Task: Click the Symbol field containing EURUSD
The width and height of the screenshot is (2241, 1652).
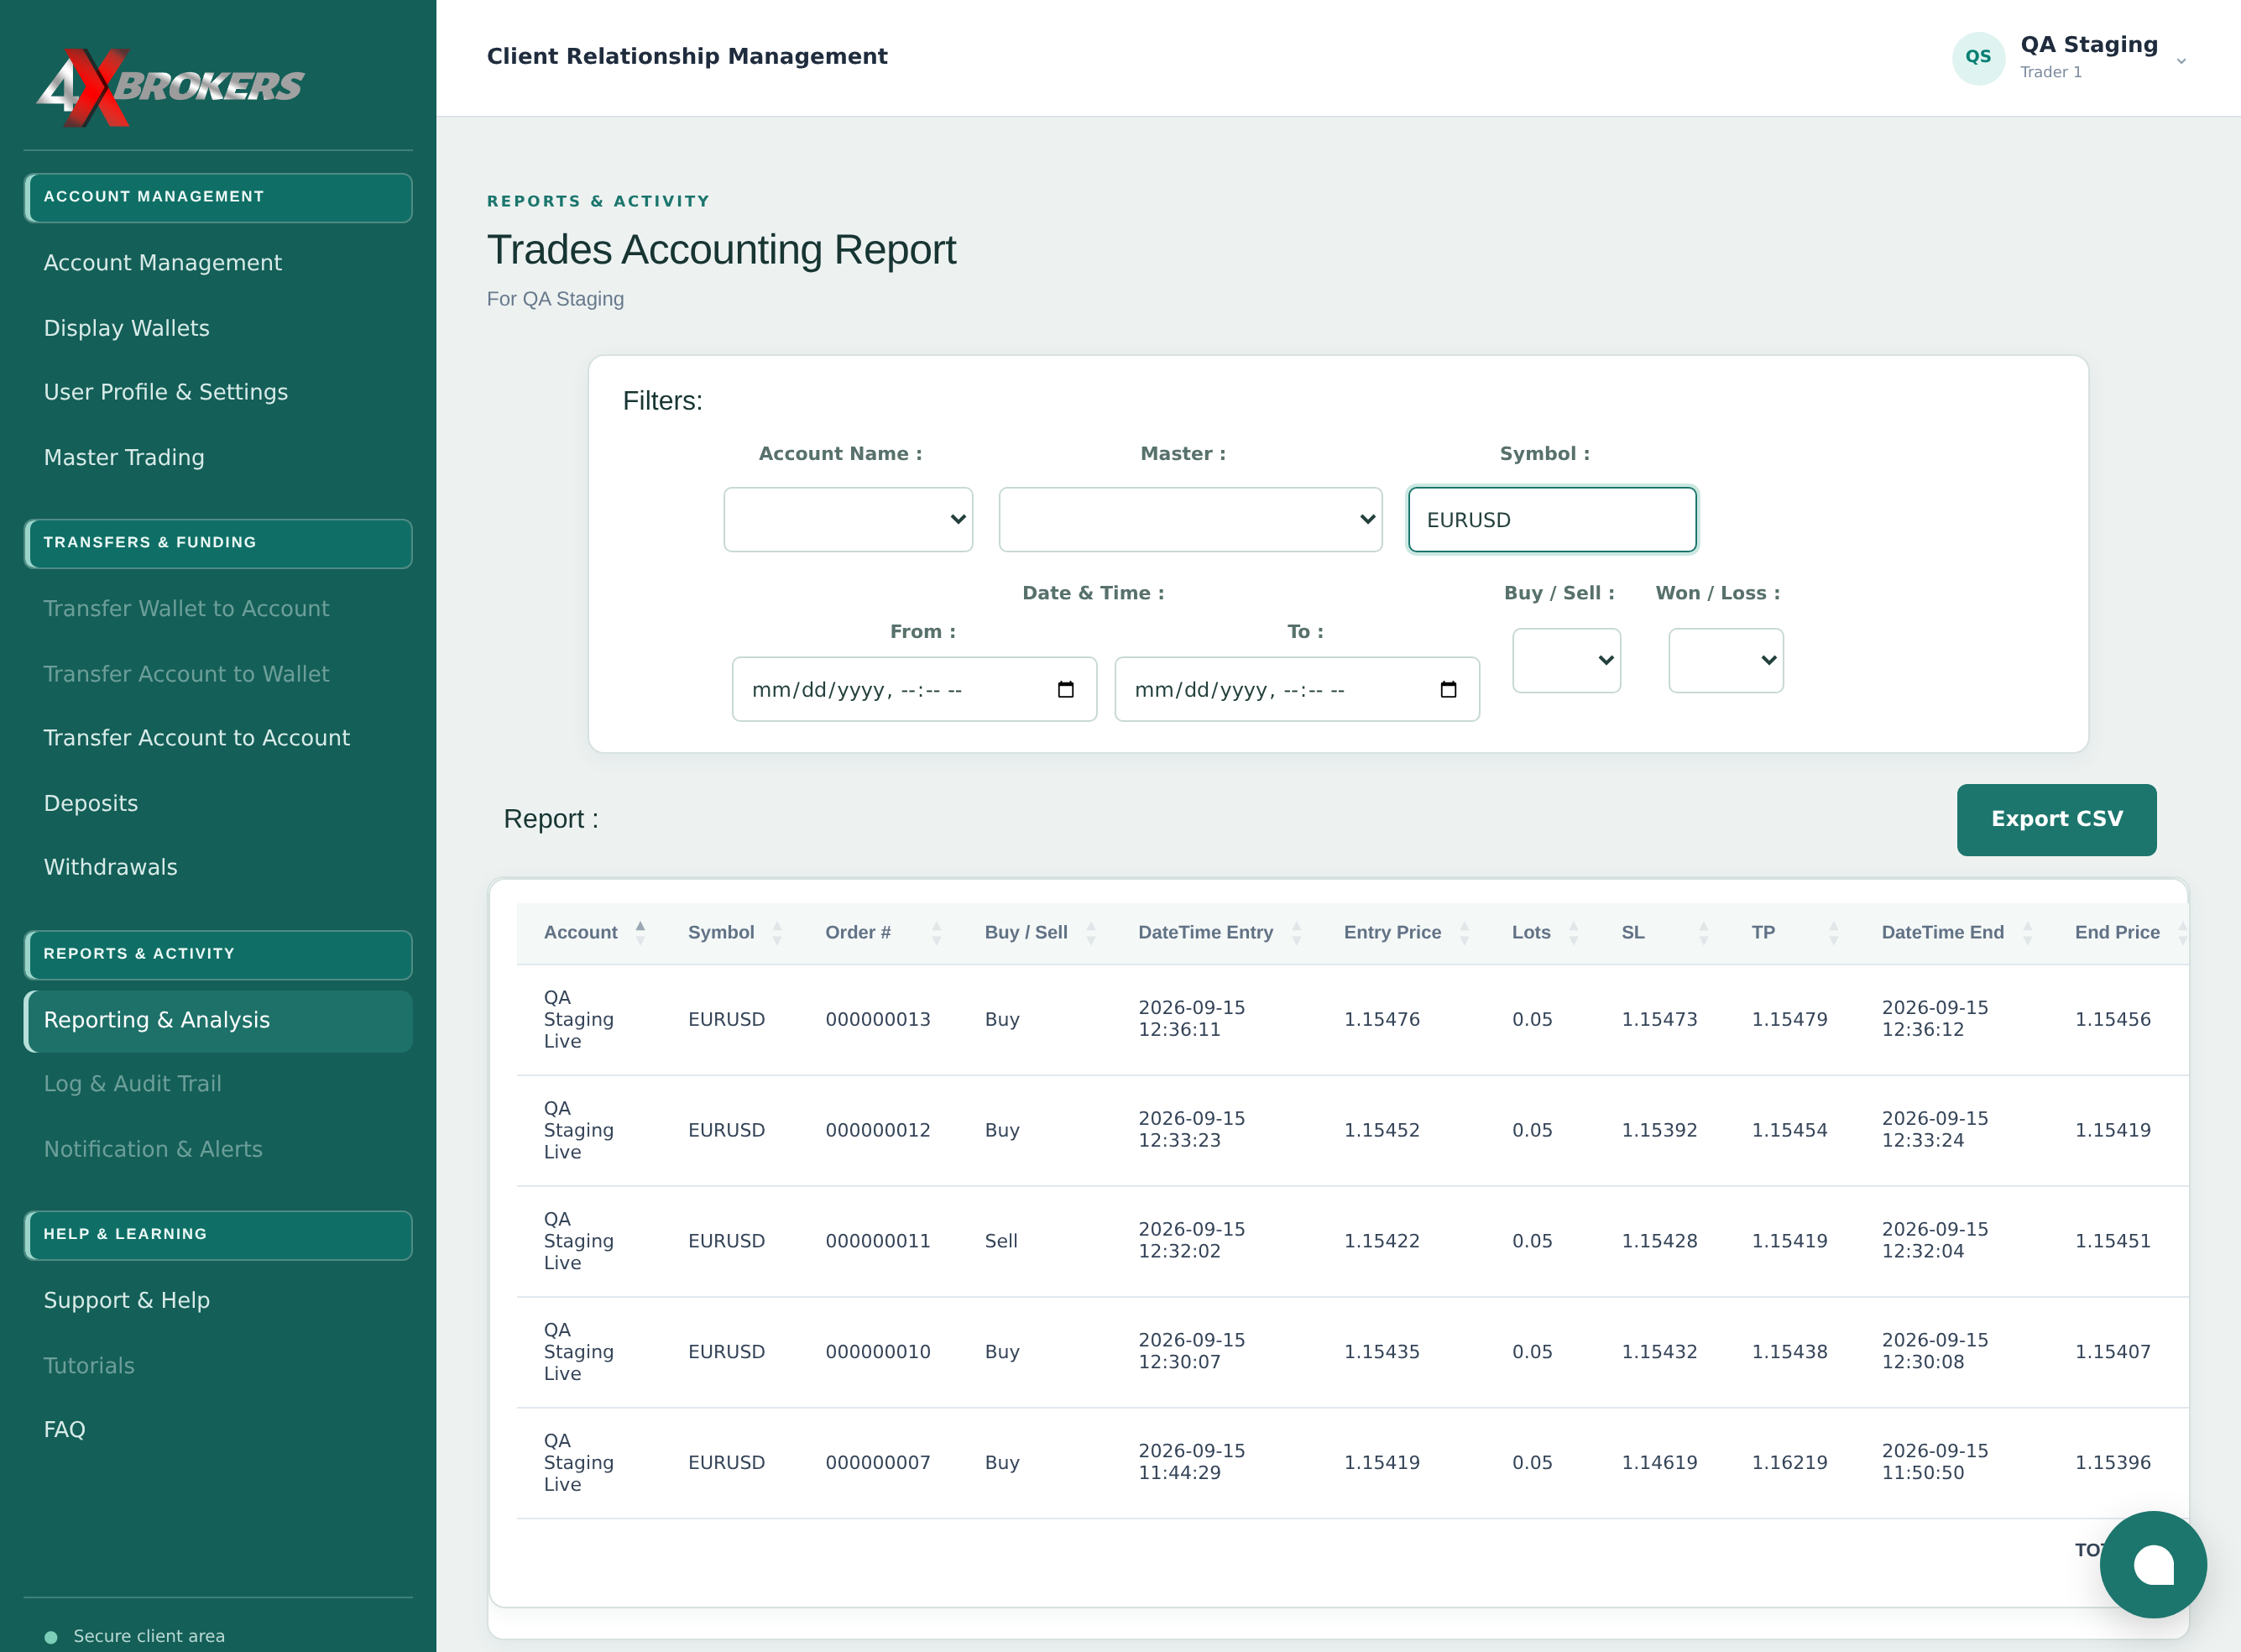Action: [1552, 519]
